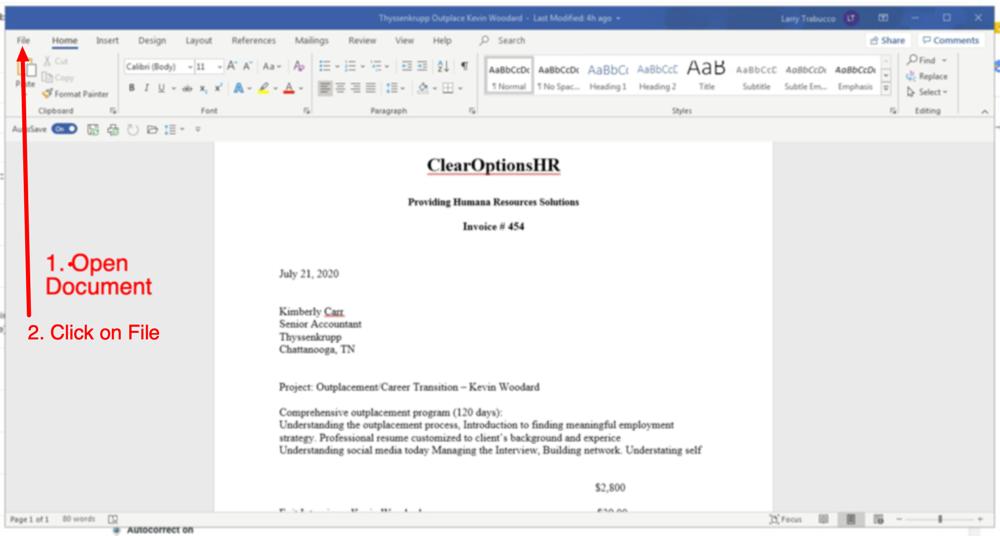Sort the text with the A-Z icon
The image size is (1000, 536).
pos(443,66)
